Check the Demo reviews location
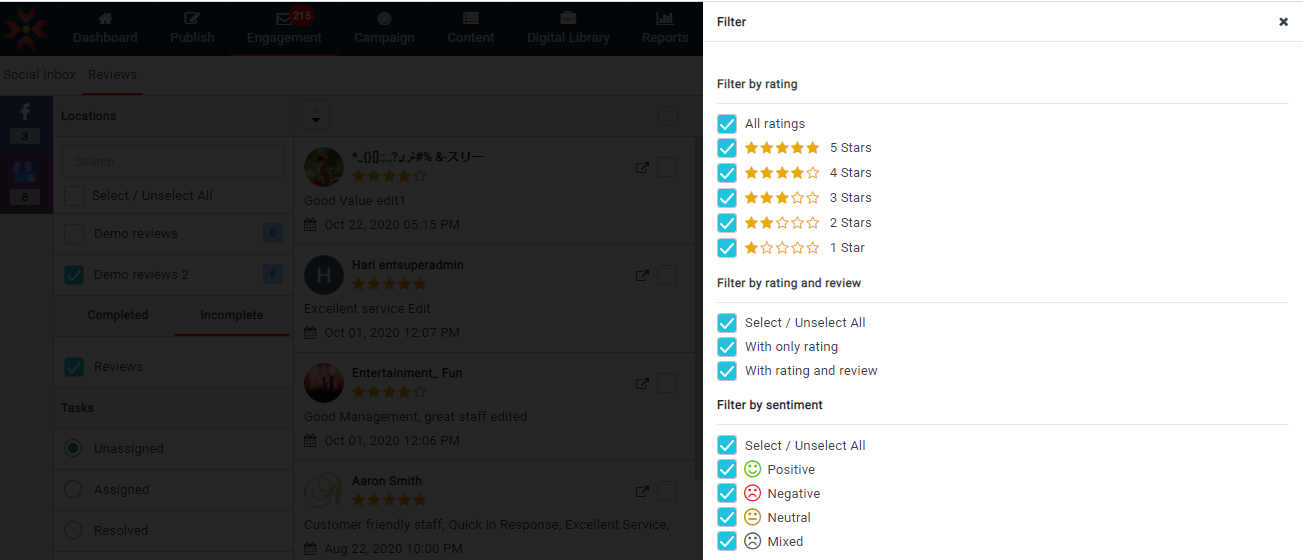 pos(74,234)
